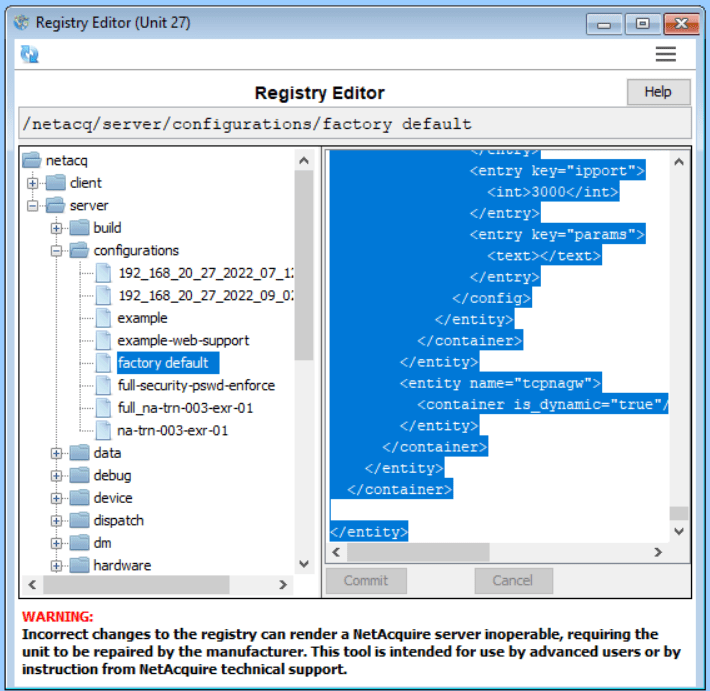Image resolution: width=710 pixels, height=691 pixels.
Task: Click the file icon beside example-web-support
Action: pyautogui.click(x=103, y=341)
